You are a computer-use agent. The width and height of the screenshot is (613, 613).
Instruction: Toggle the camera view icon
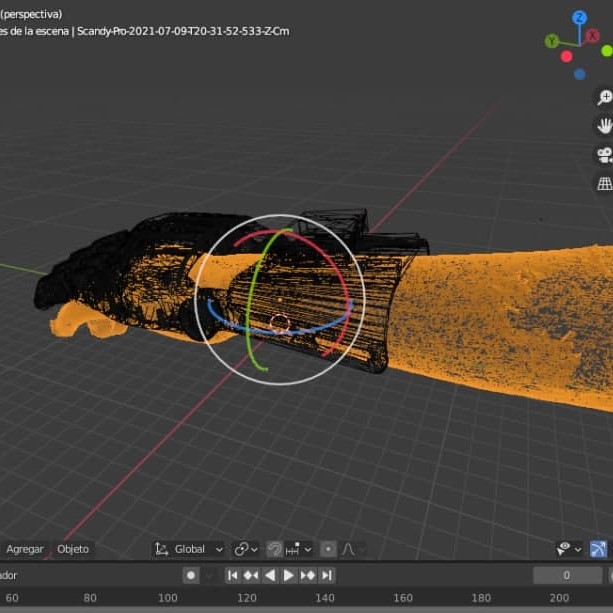pos(604,155)
